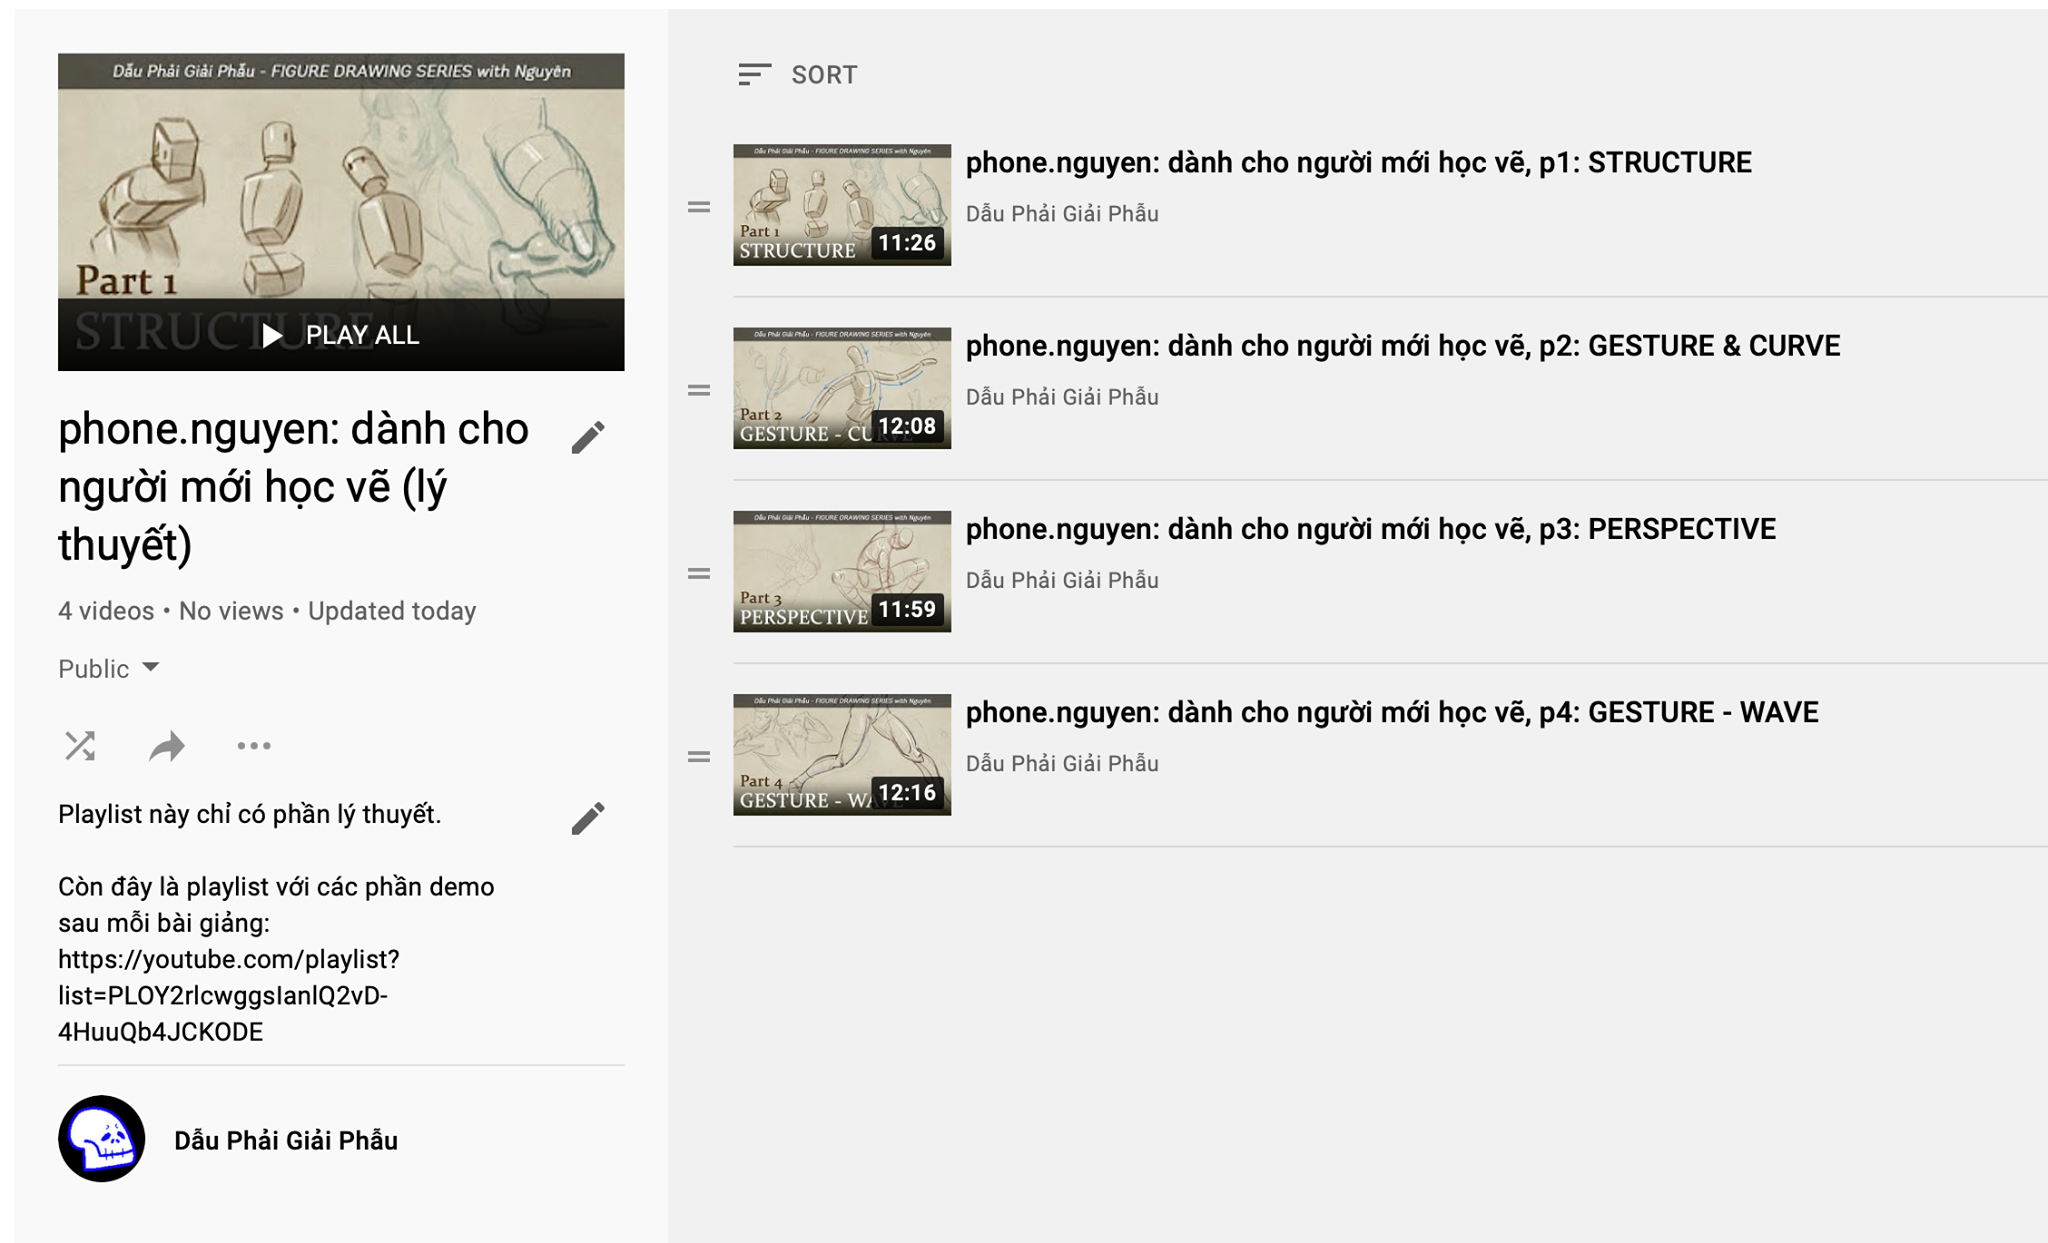Click the Part 3 PERSPECTIVE thumbnail
This screenshot has width=2048, height=1243.
(x=841, y=571)
